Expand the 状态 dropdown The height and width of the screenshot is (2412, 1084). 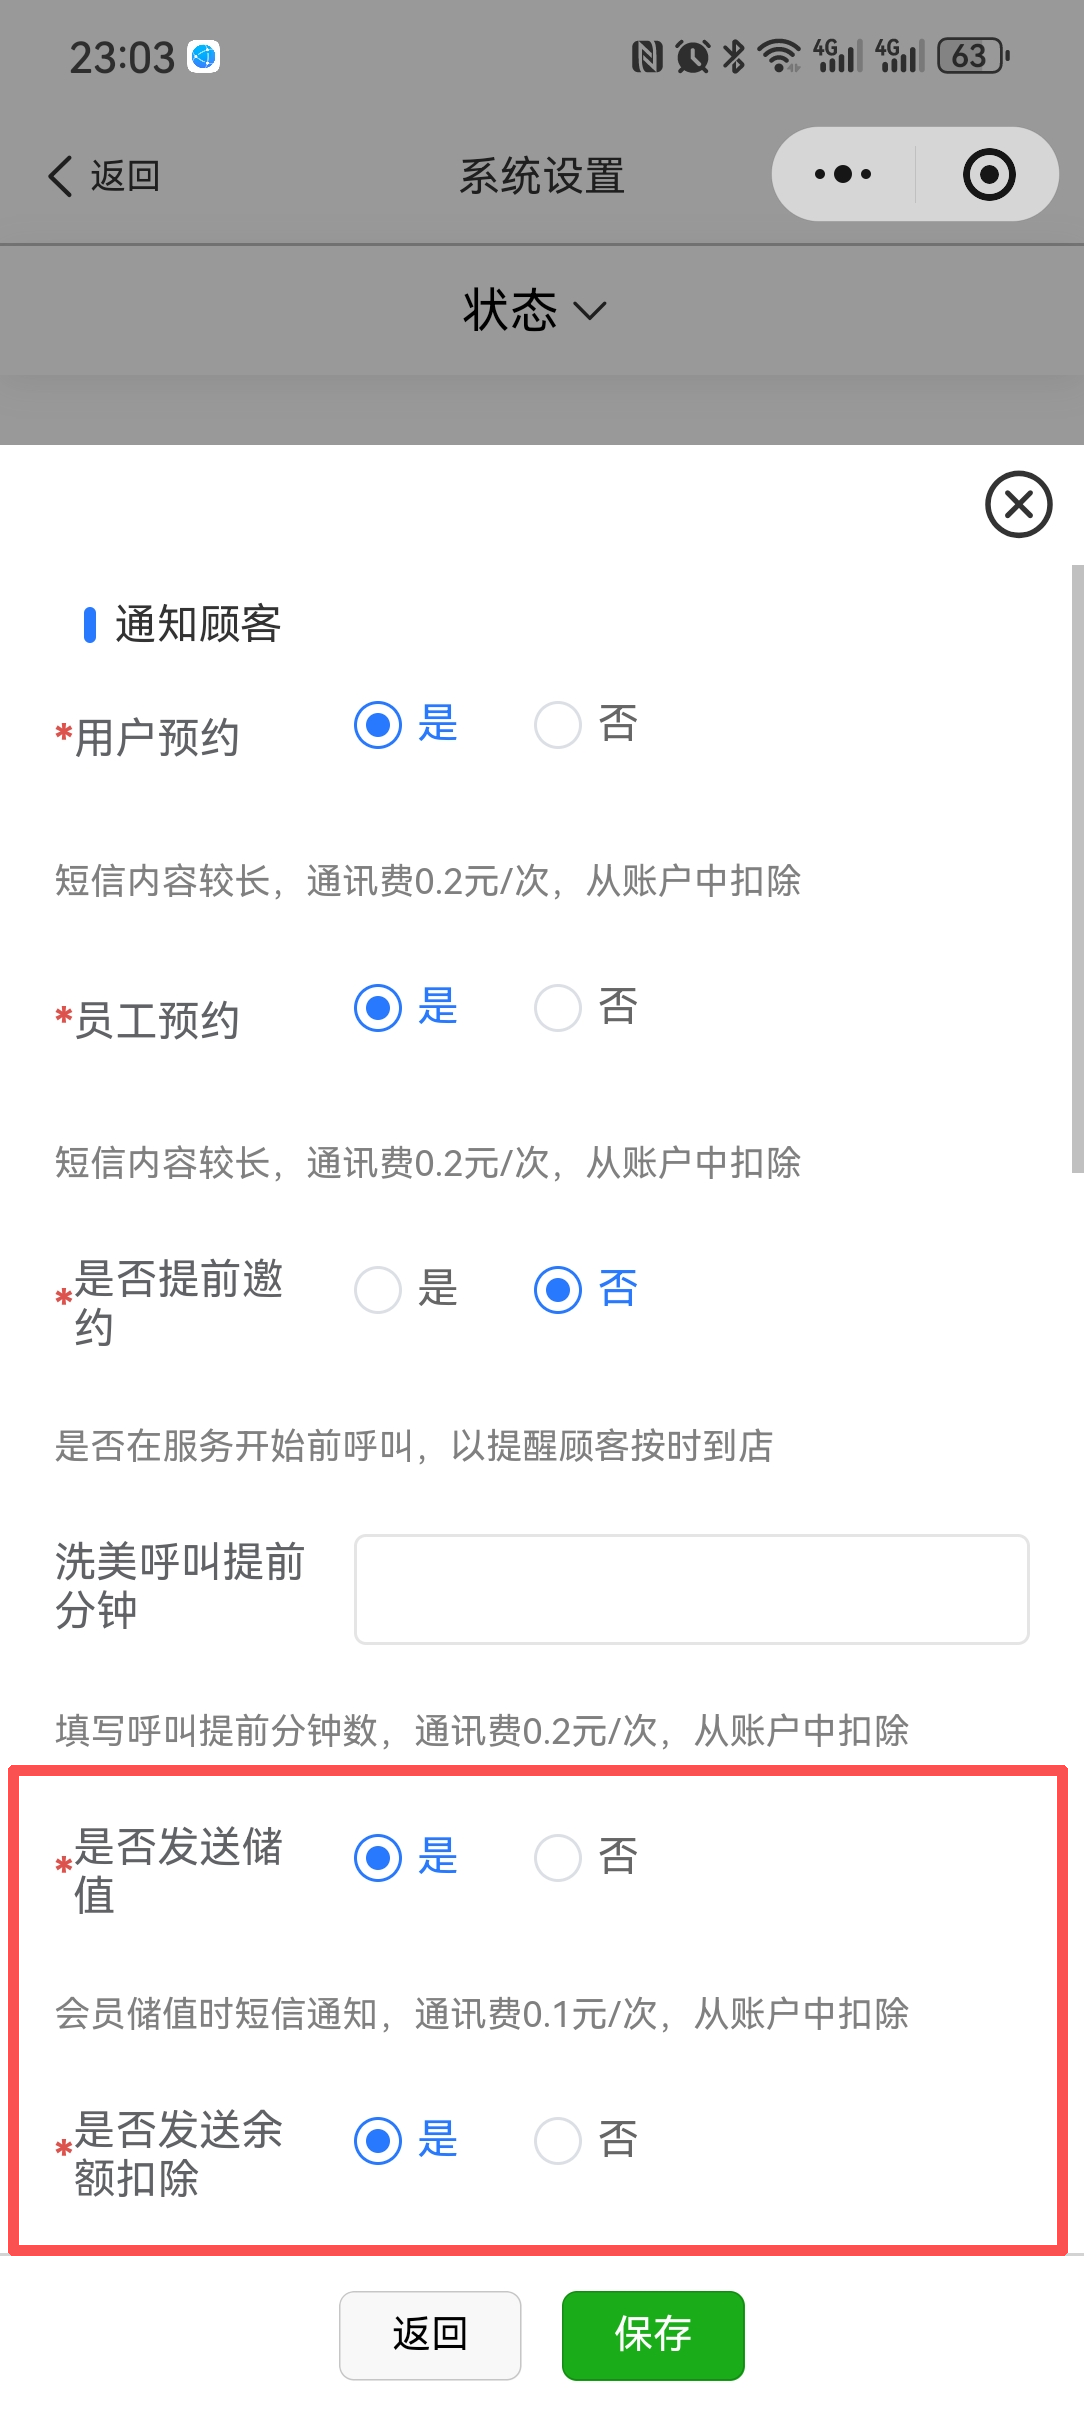tap(535, 310)
